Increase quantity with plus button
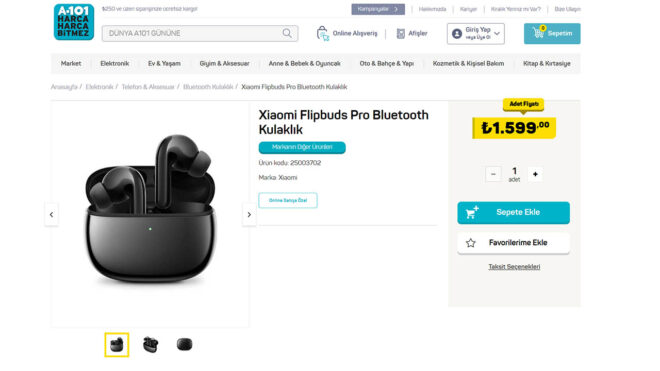This screenshot has width=660, height=371. point(535,174)
